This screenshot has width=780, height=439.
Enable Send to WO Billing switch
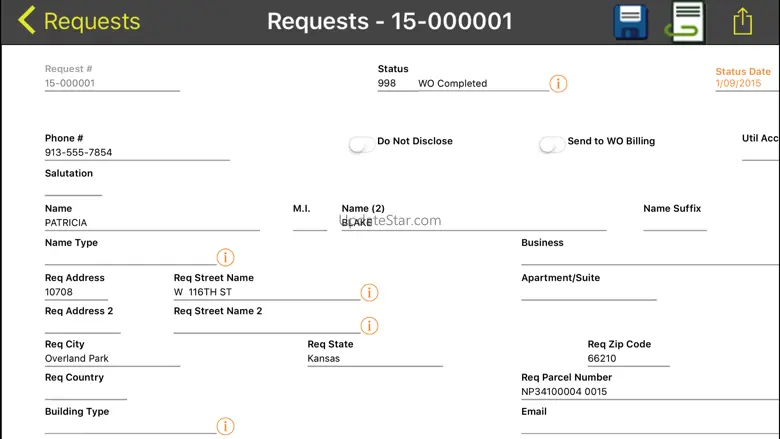tap(551, 144)
